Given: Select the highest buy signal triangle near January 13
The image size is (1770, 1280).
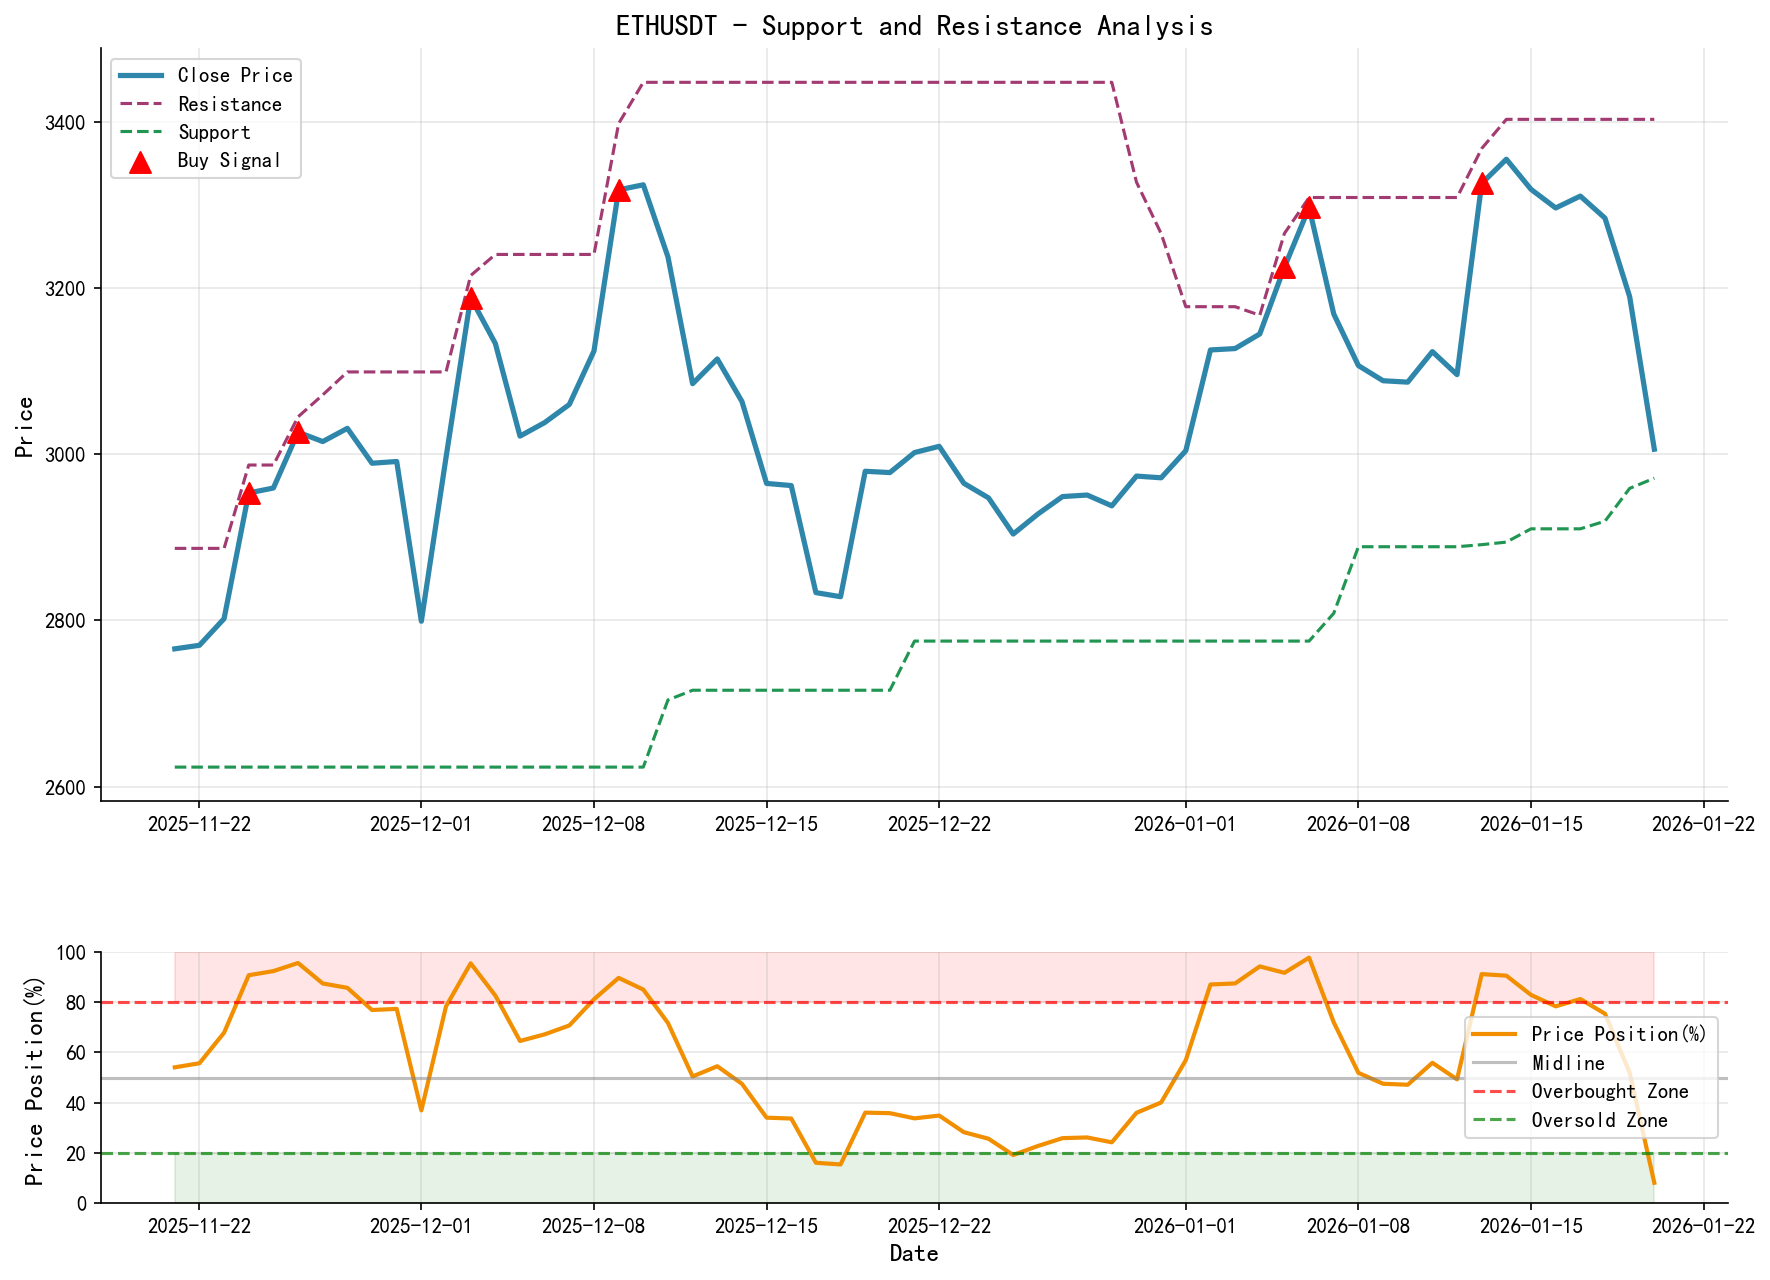Looking at the screenshot, I should click(x=1481, y=183).
